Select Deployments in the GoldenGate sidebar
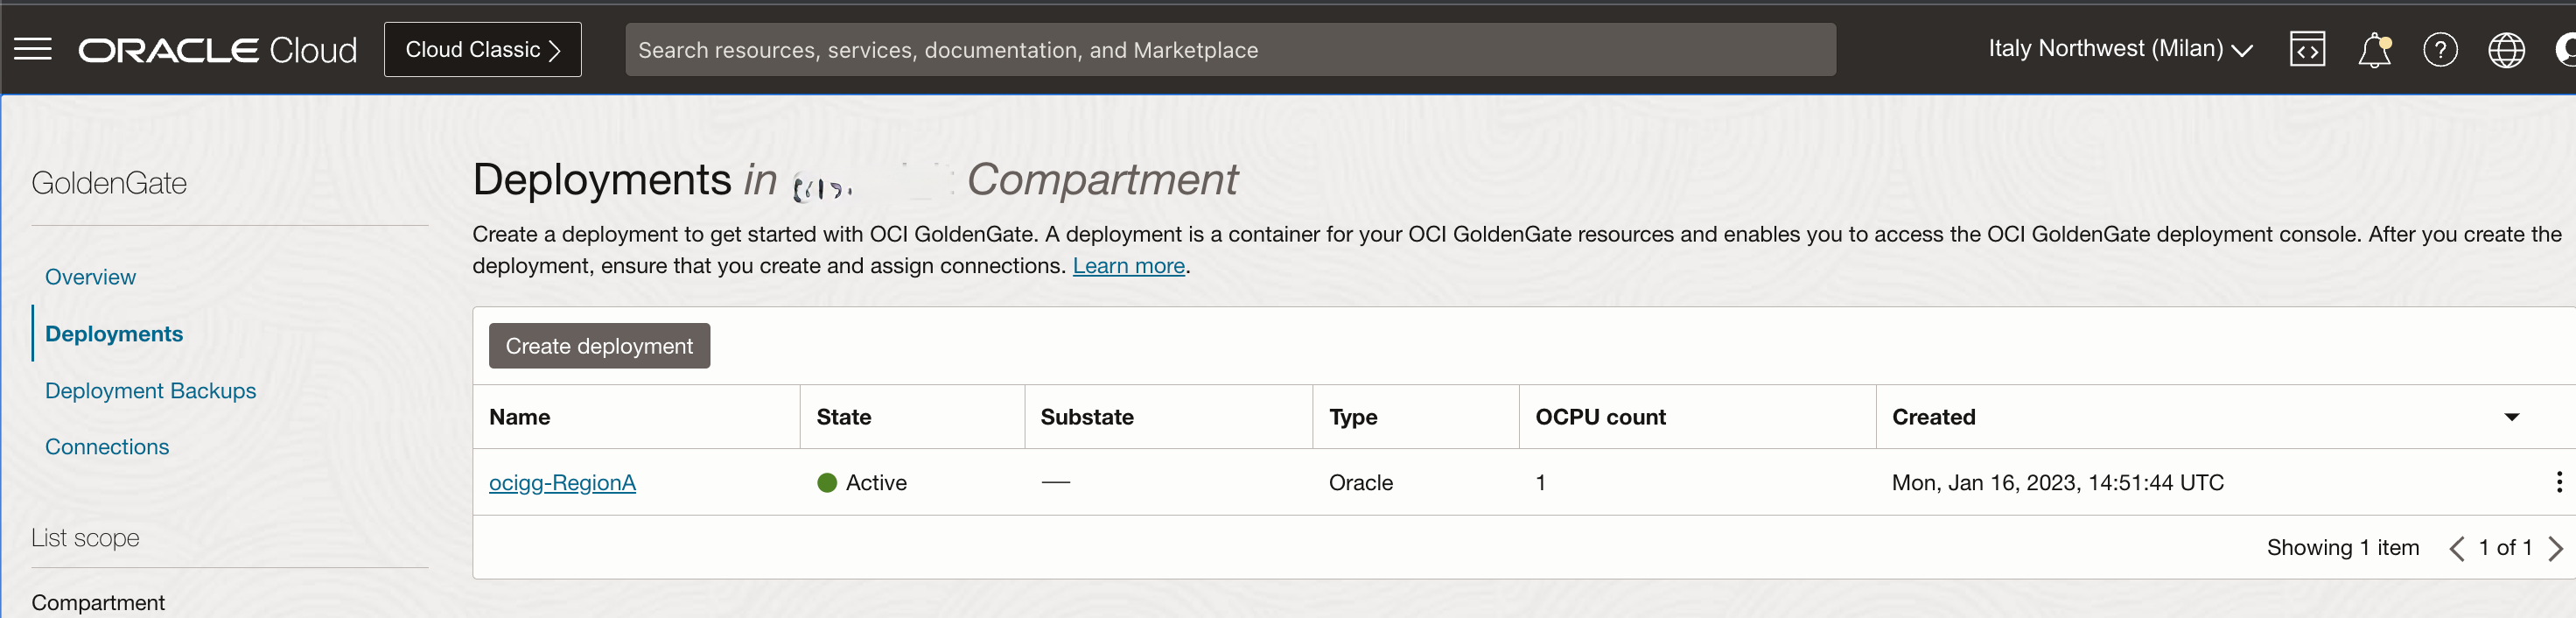The image size is (2576, 618). click(x=114, y=334)
